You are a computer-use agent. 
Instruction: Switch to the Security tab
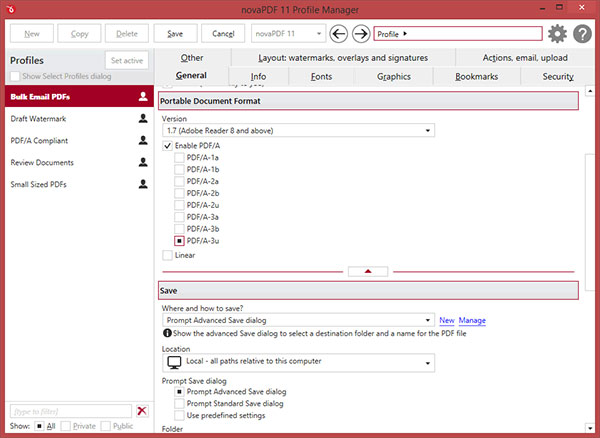click(x=558, y=77)
